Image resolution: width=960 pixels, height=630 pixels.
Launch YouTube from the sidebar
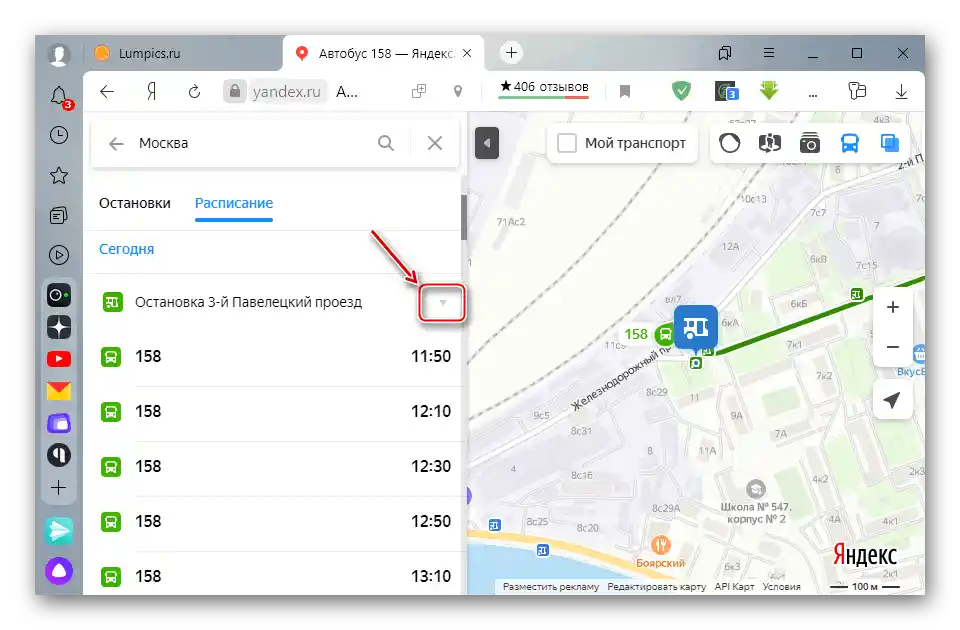(x=59, y=359)
